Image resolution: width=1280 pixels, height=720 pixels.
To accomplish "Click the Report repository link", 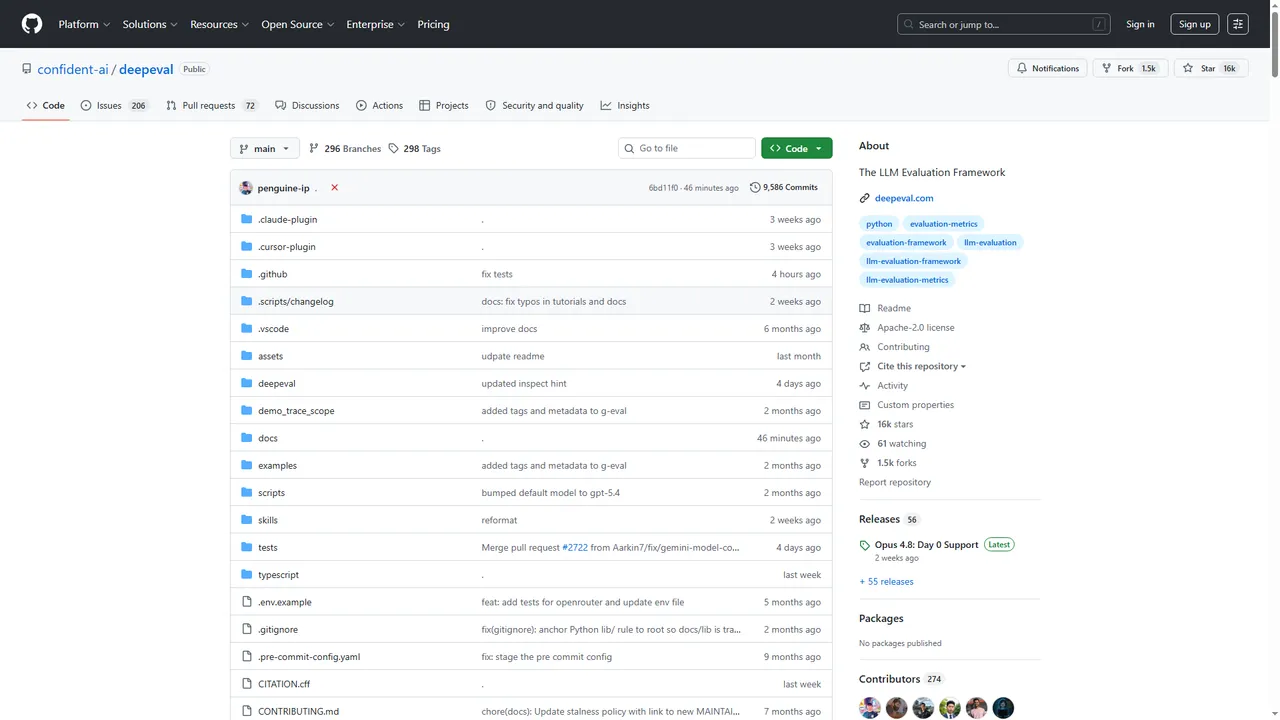I will [x=895, y=482].
